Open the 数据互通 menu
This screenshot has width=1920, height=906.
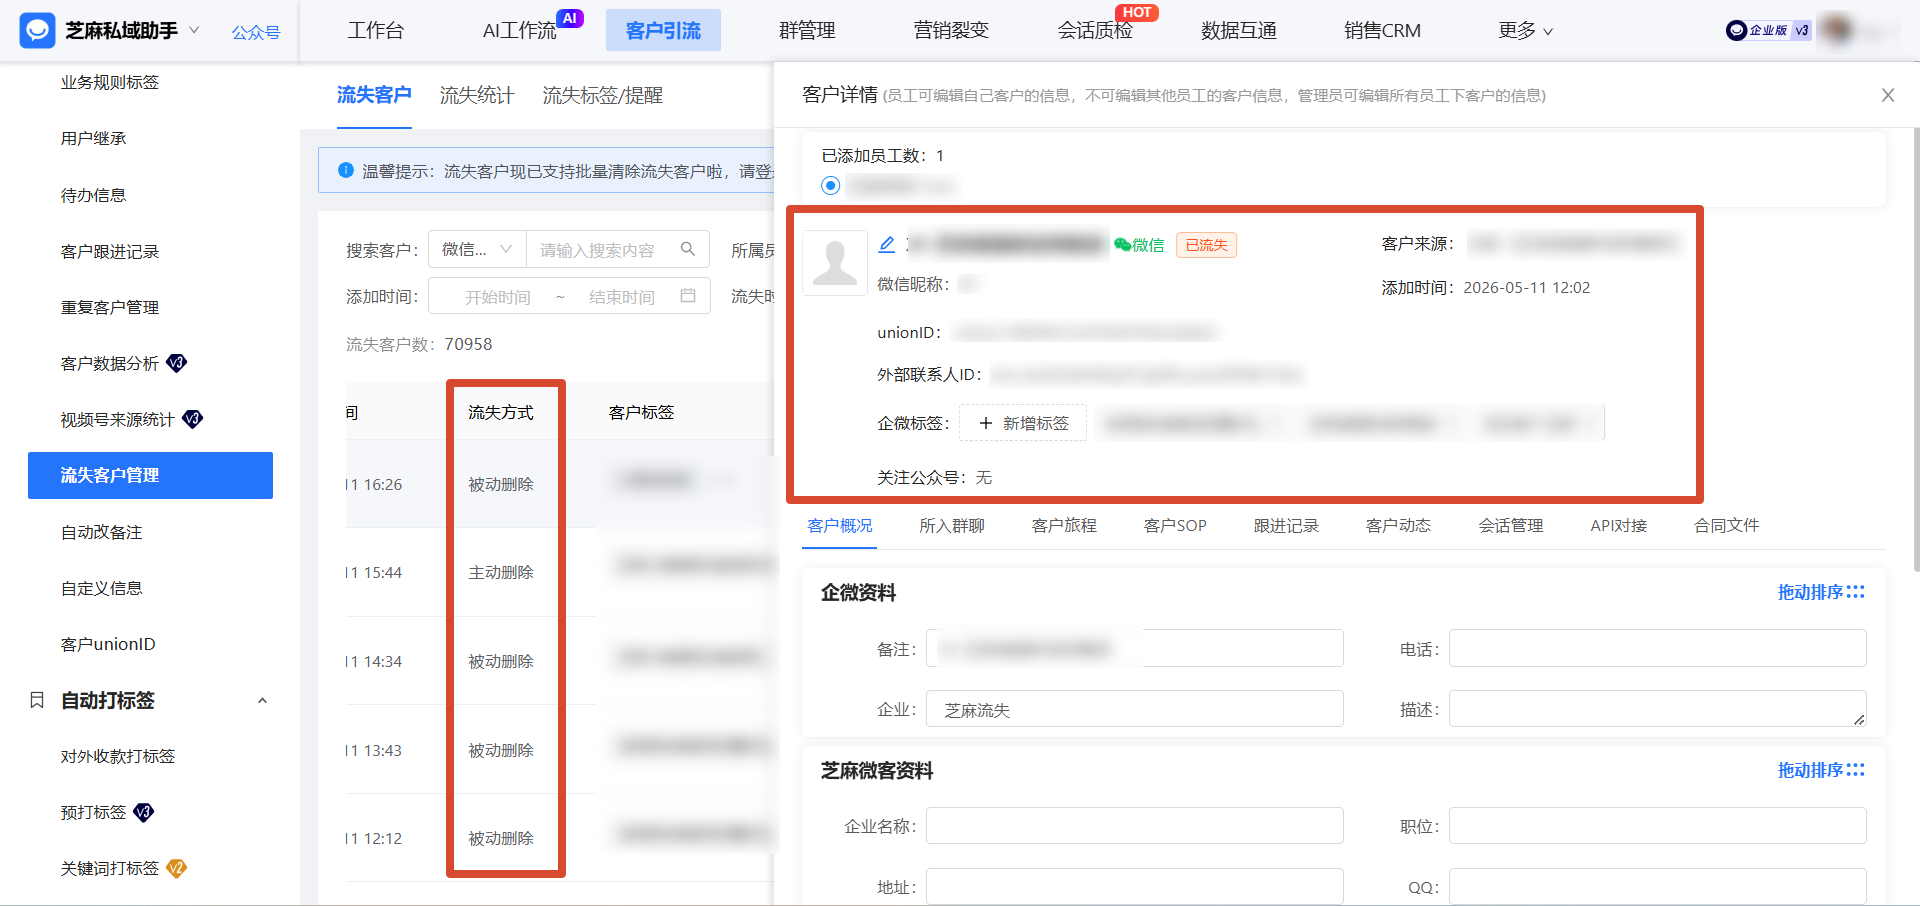1239,31
